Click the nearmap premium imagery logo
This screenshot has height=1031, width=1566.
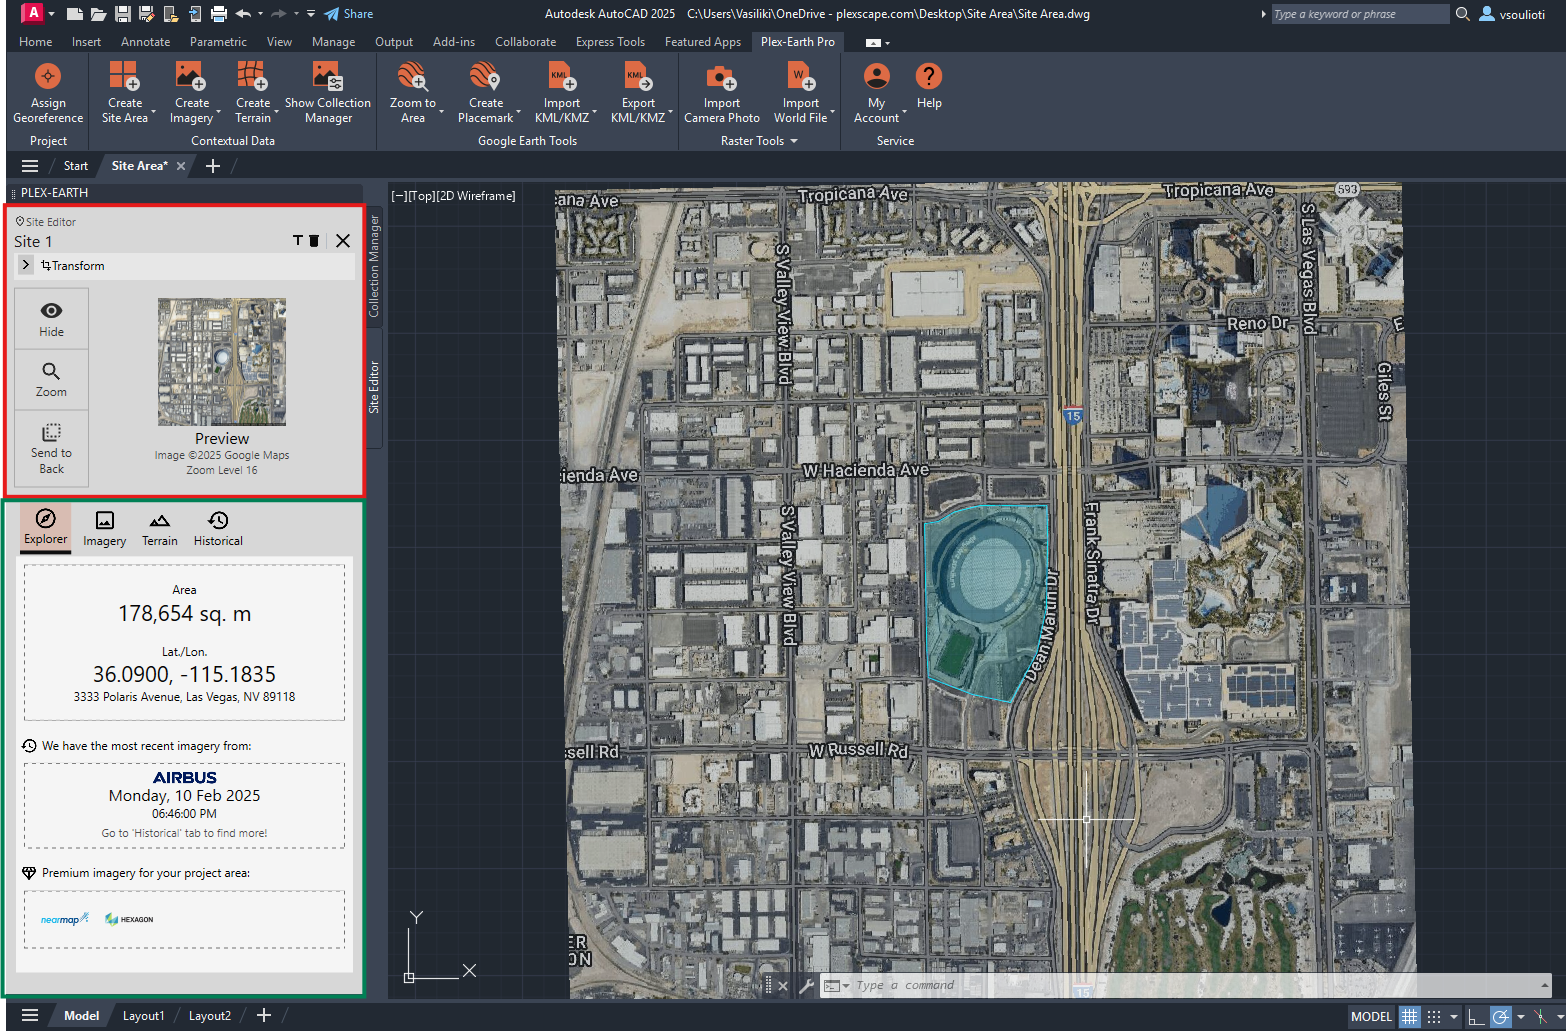coord(65,919)
